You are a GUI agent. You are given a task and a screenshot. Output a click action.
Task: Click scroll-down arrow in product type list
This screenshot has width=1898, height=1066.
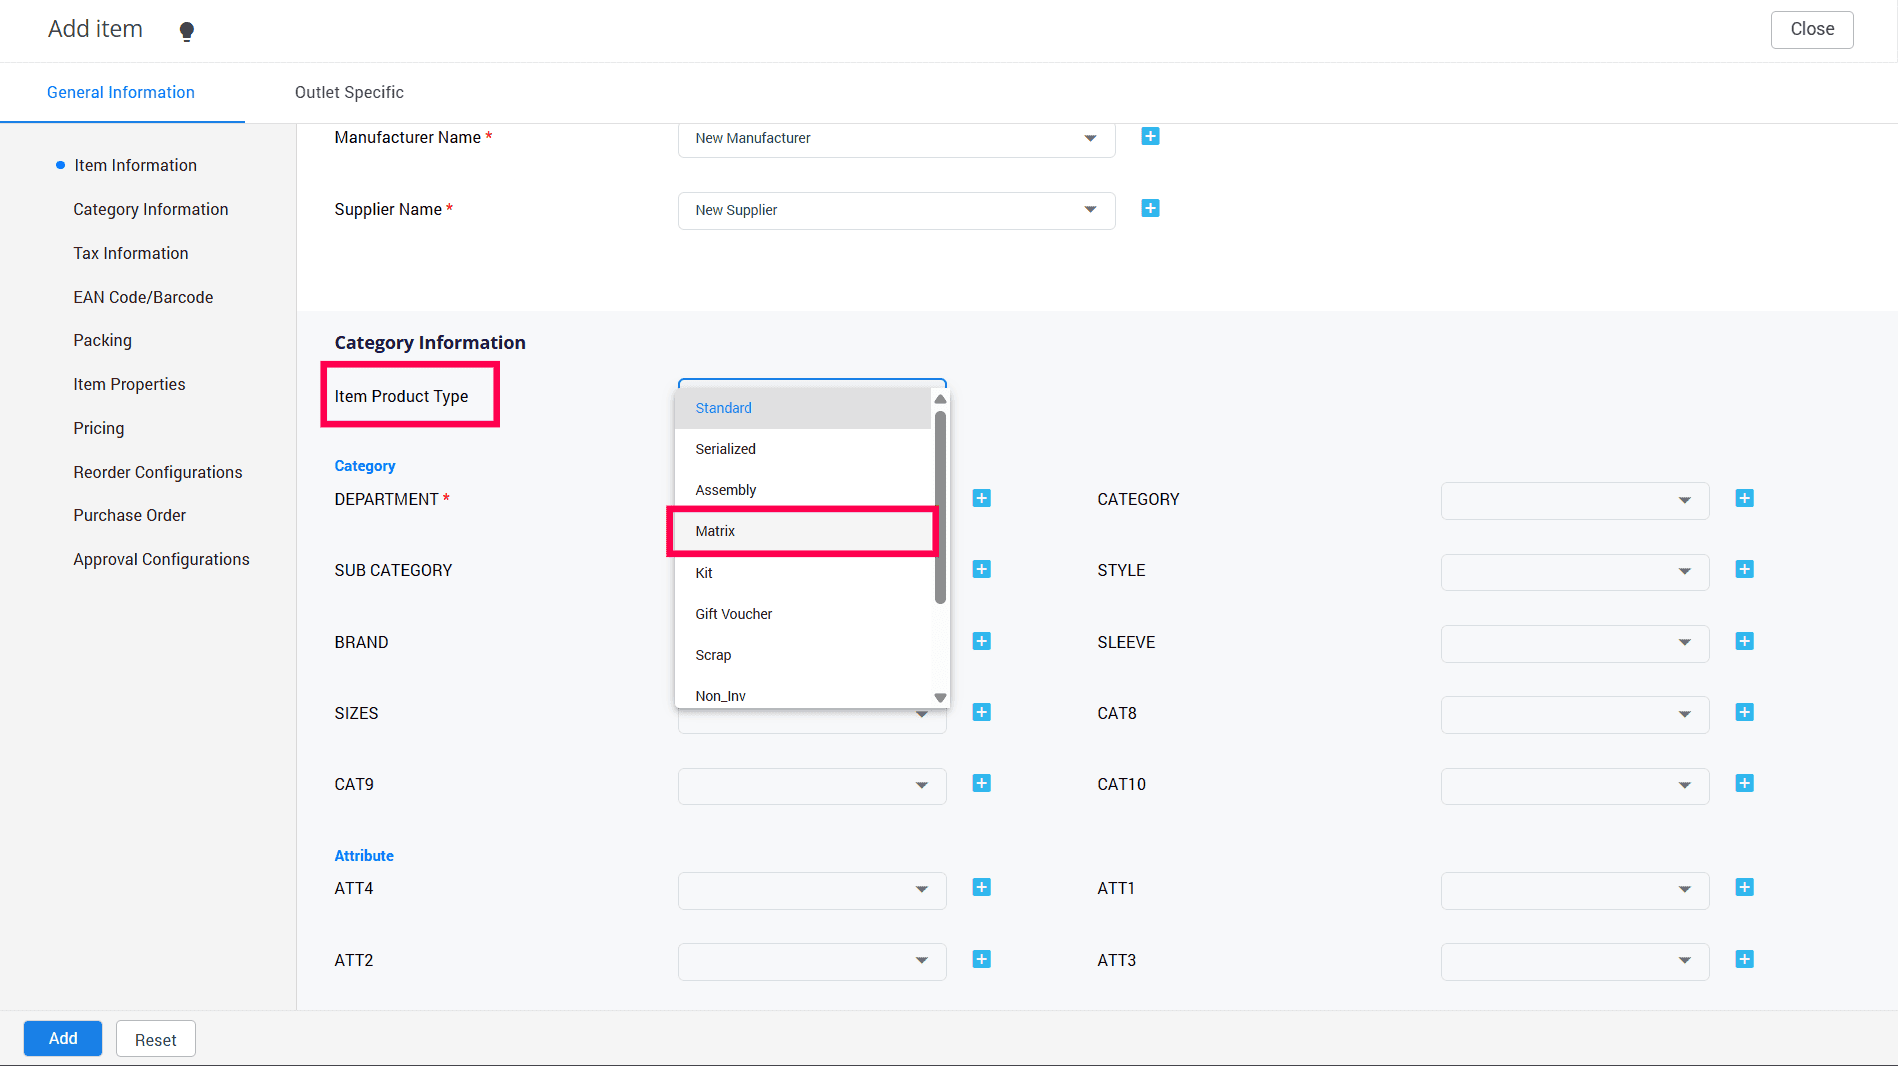tap(940, 698)
